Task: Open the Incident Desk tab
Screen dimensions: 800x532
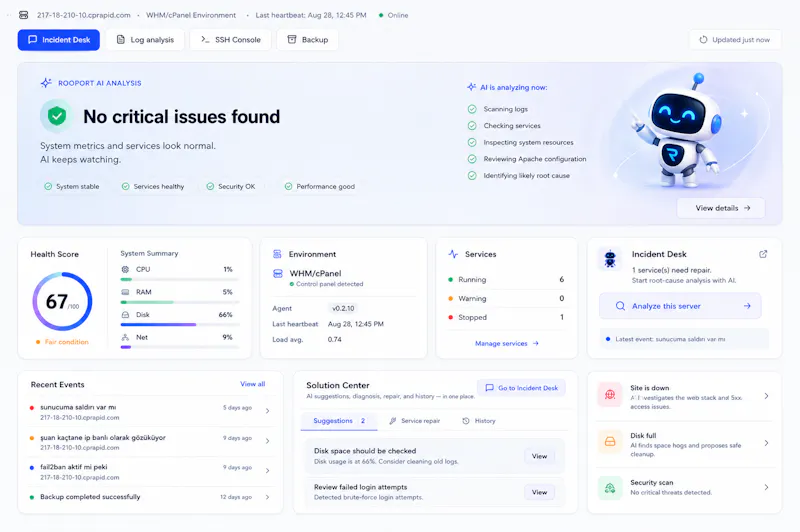Action: 59,40
